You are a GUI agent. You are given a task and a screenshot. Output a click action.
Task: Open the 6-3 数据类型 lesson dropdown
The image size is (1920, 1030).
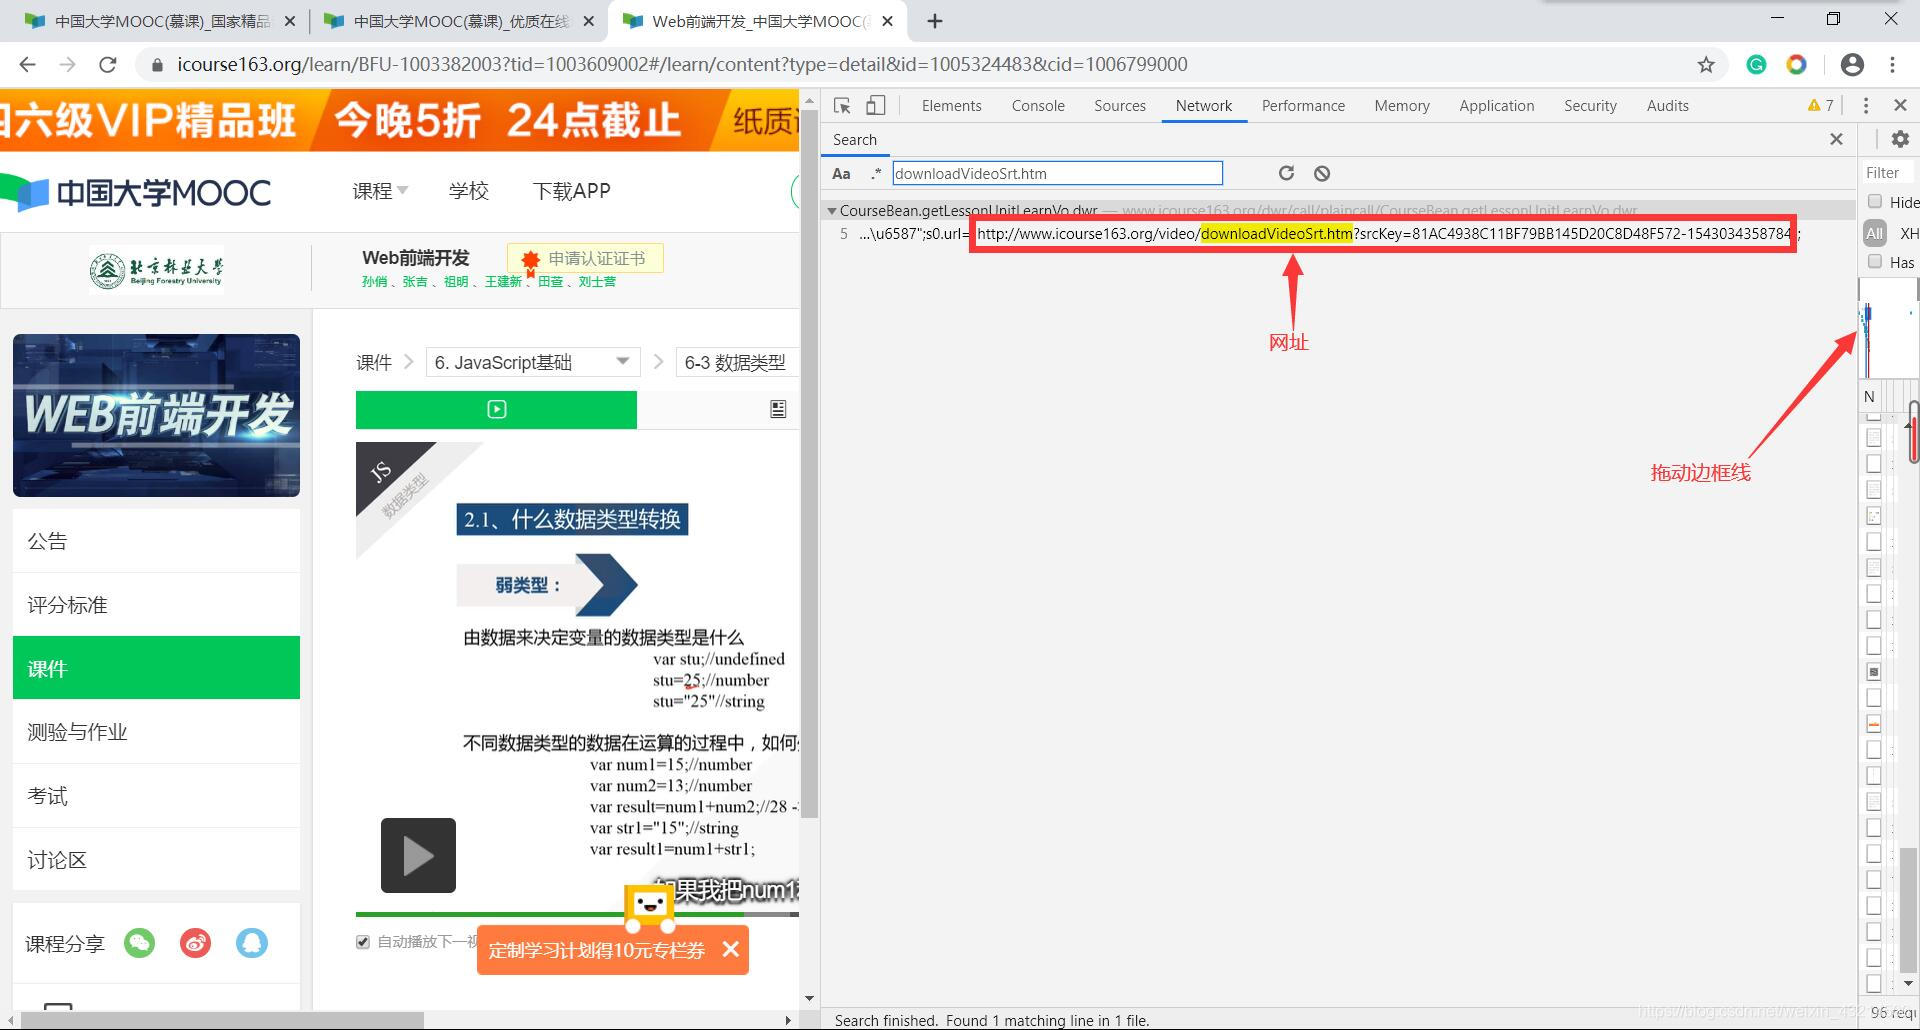click(x=737, y=362)
